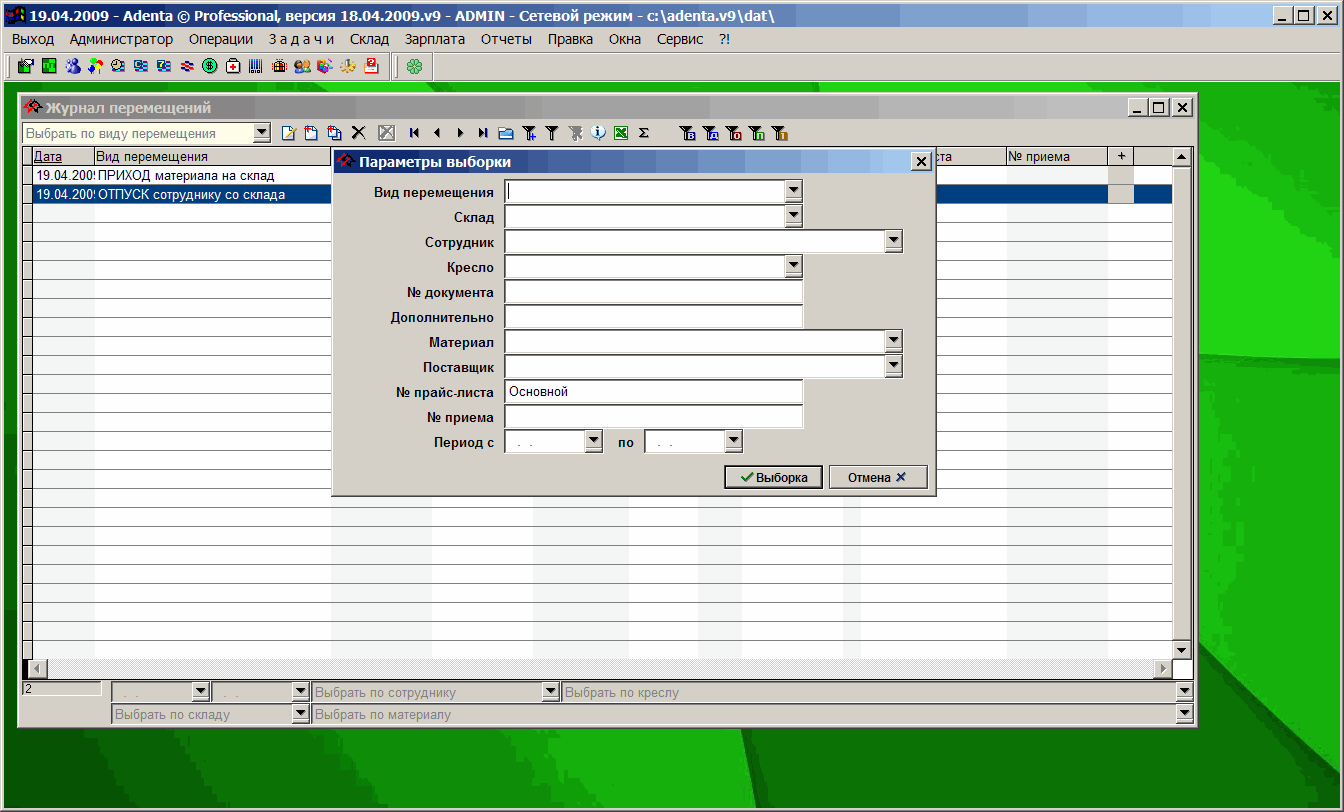Open the Период с date dropdown
Image resolution: width=1344 pixels, height=812 pixels.
[593, 441]
